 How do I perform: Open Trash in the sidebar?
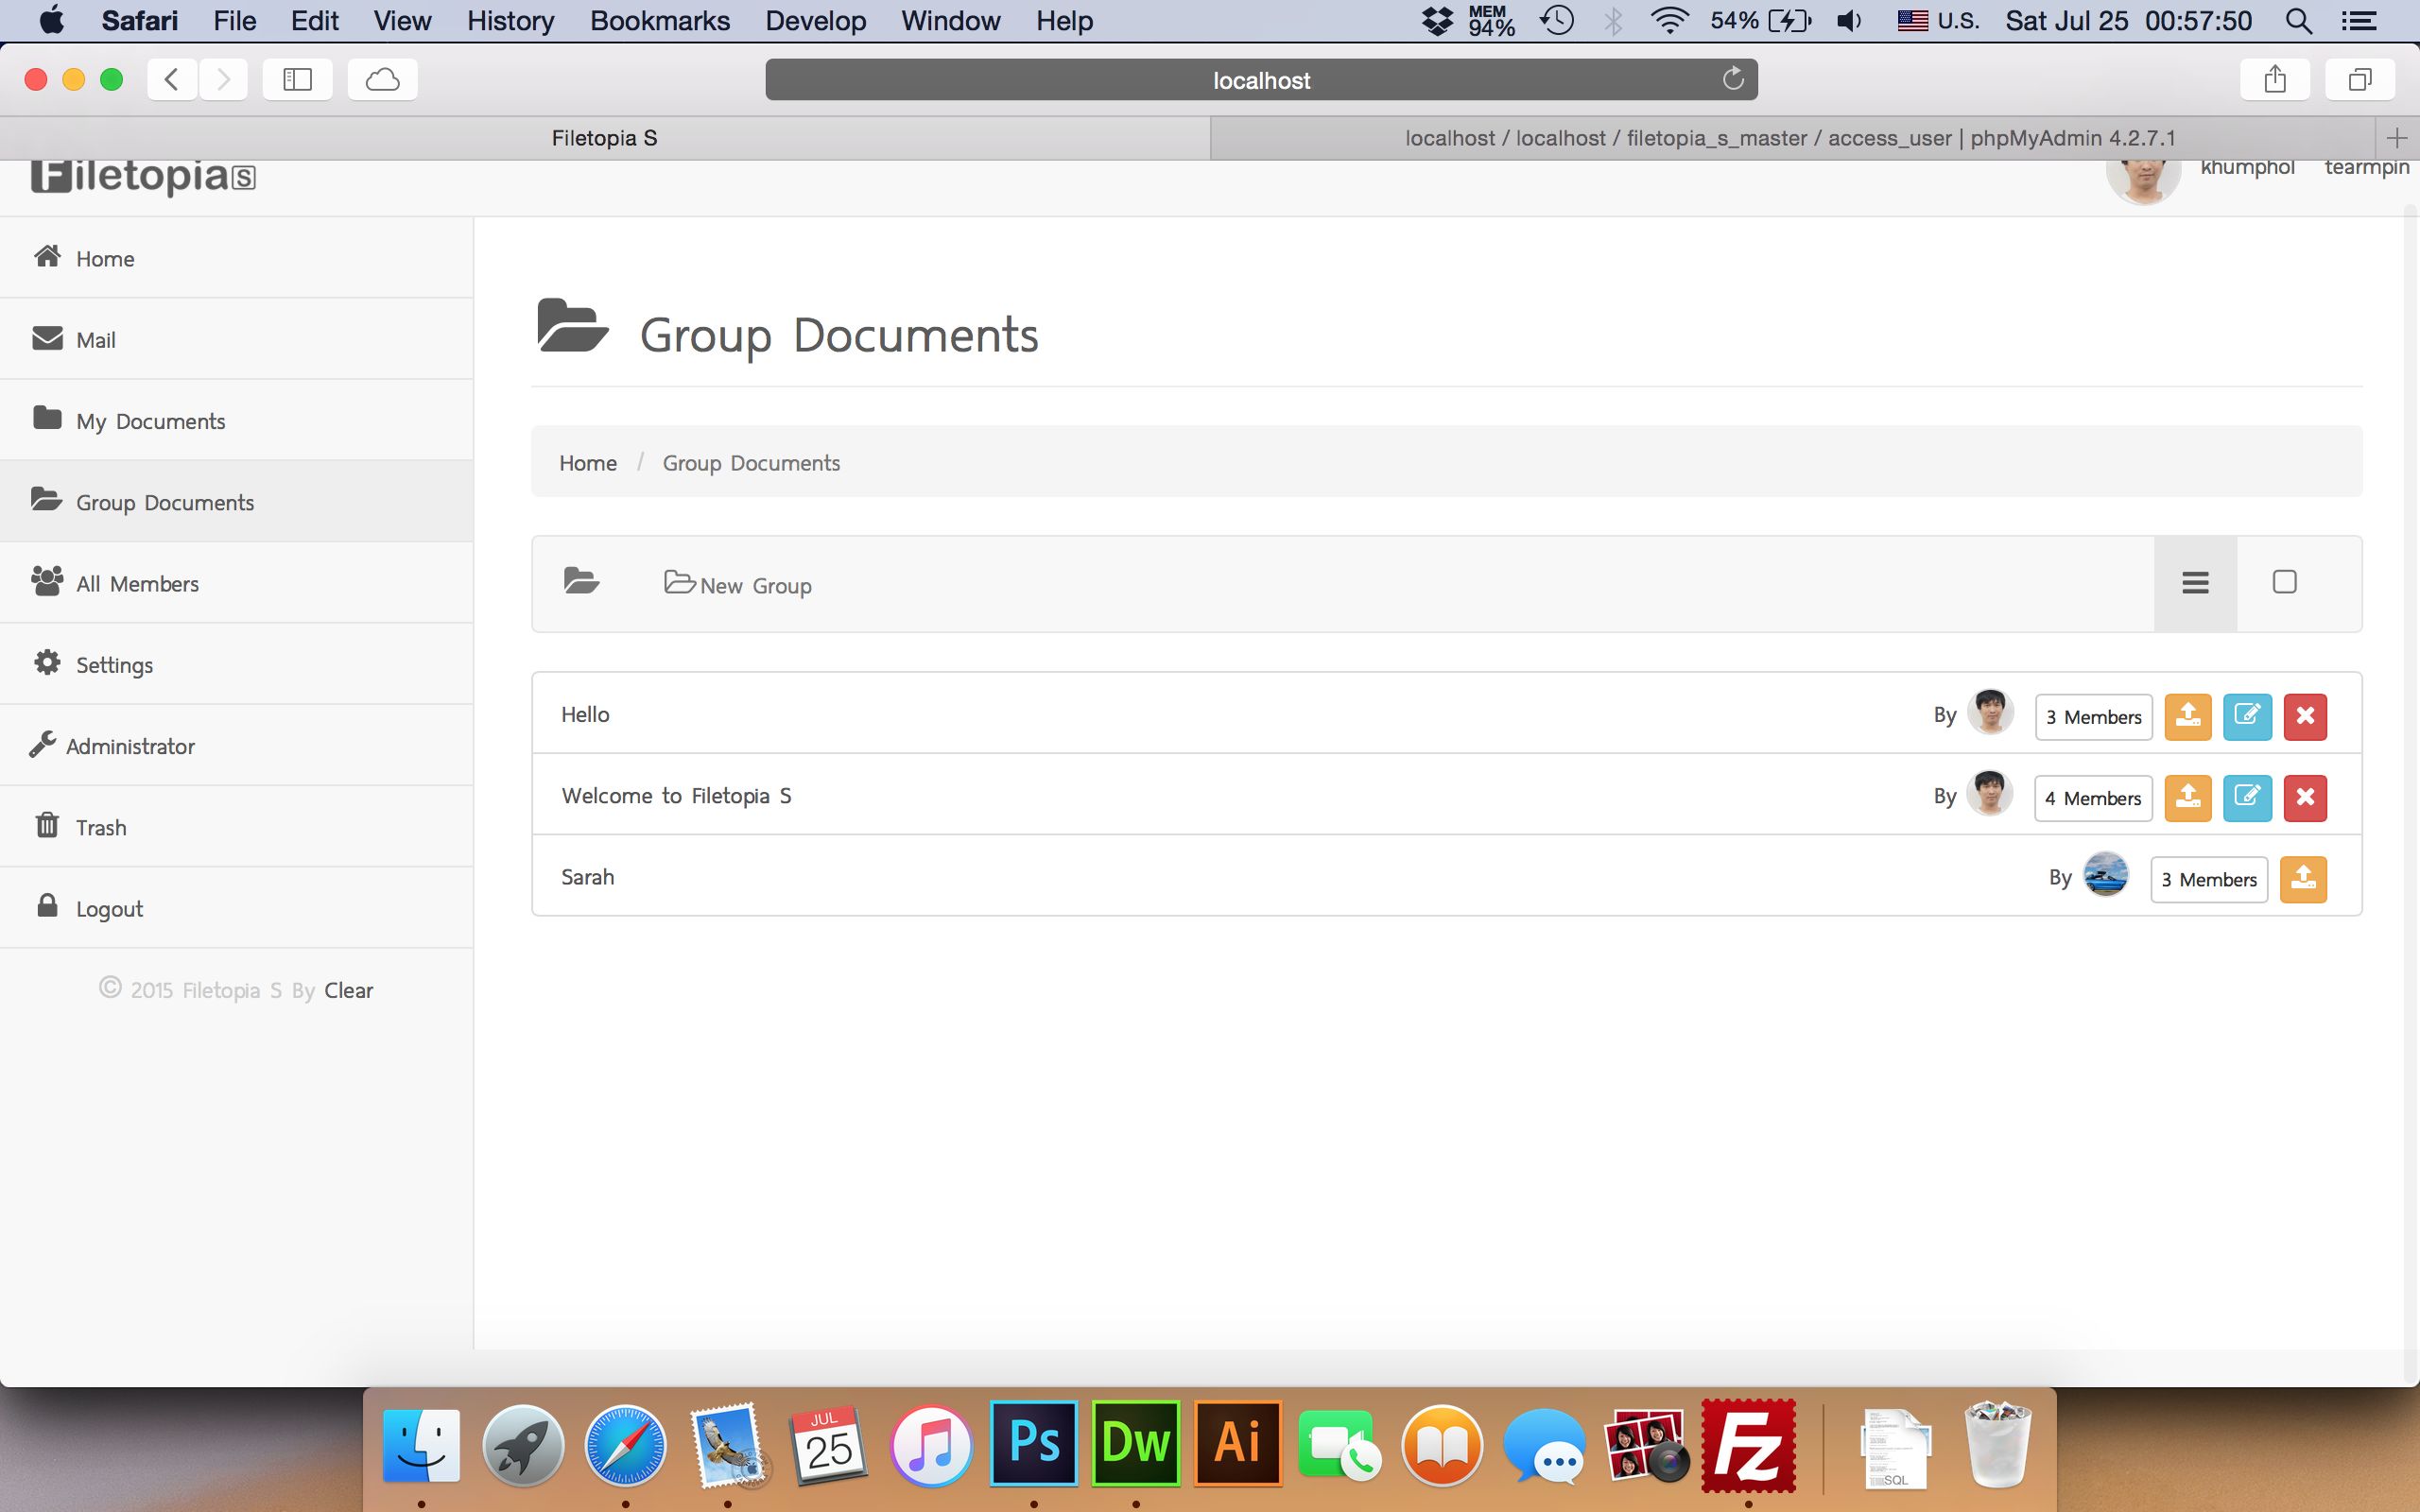[x=100, y=827]
